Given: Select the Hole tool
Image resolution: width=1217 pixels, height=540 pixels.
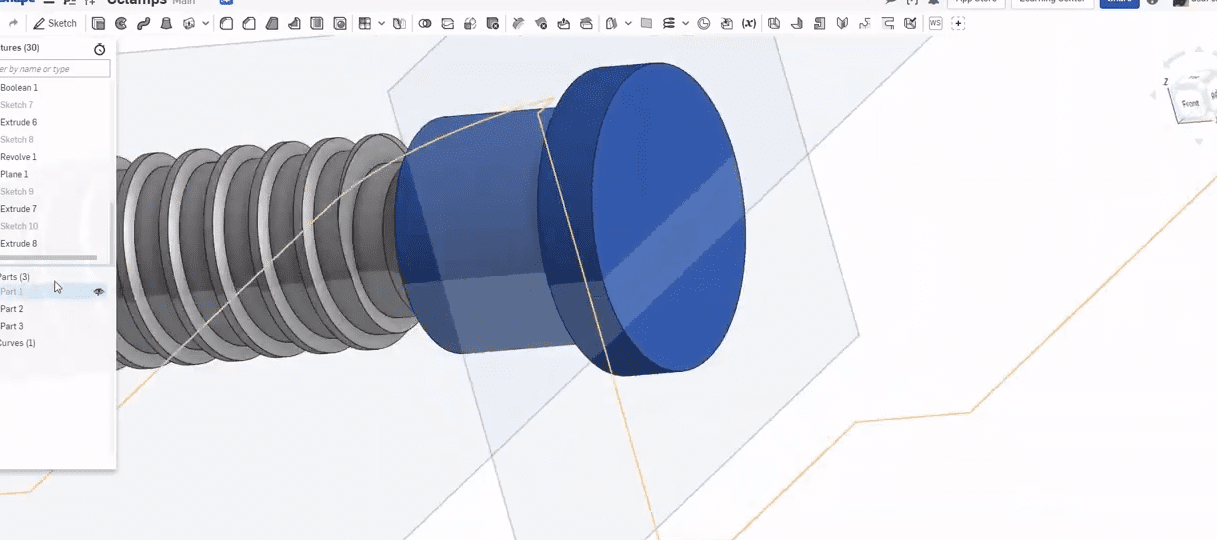Looking at the screenshot, I should point(340,23).
